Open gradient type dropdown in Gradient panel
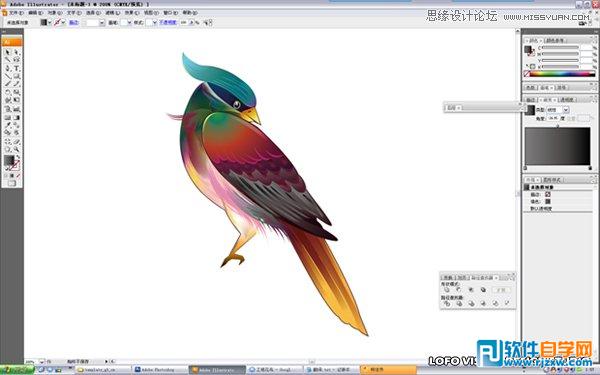Image resolution: width=600 pixels, height=375 pixels. point(566,110)
